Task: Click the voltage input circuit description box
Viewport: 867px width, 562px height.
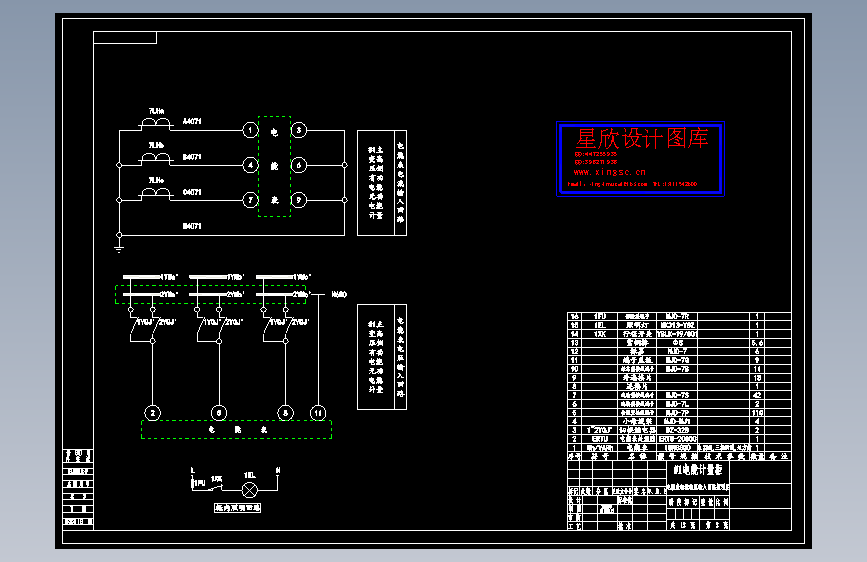Action: (382, 357)
